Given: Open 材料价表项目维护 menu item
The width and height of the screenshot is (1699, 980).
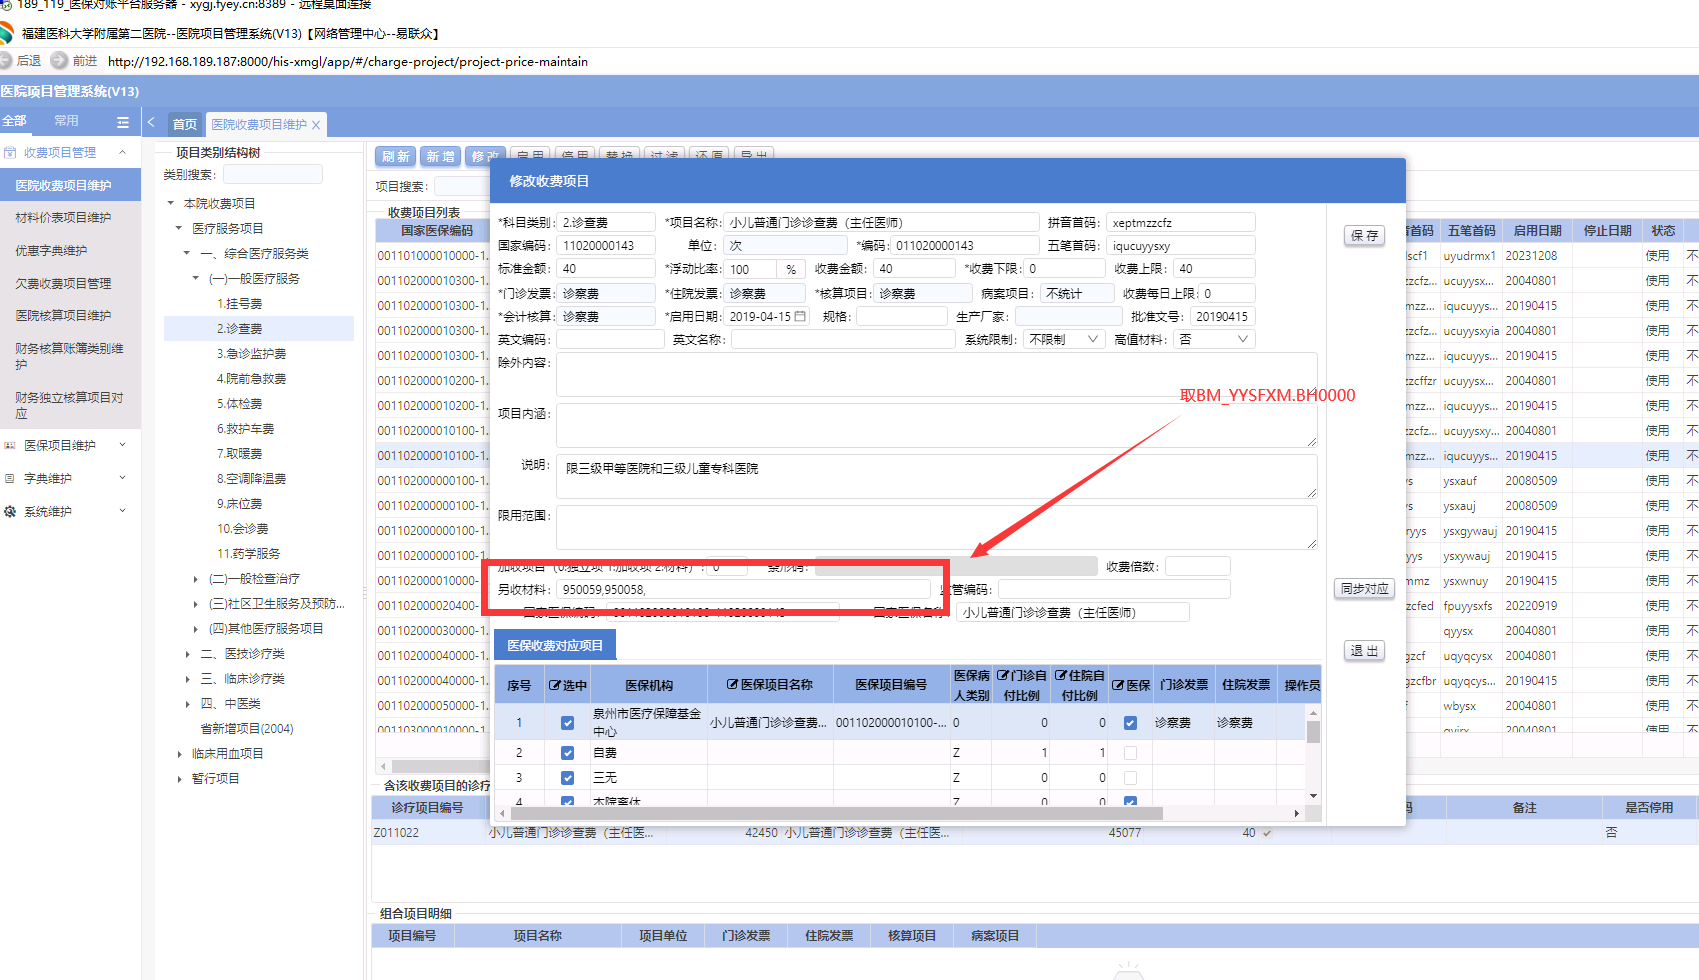Looking at the screenshot, I should 63,218.
